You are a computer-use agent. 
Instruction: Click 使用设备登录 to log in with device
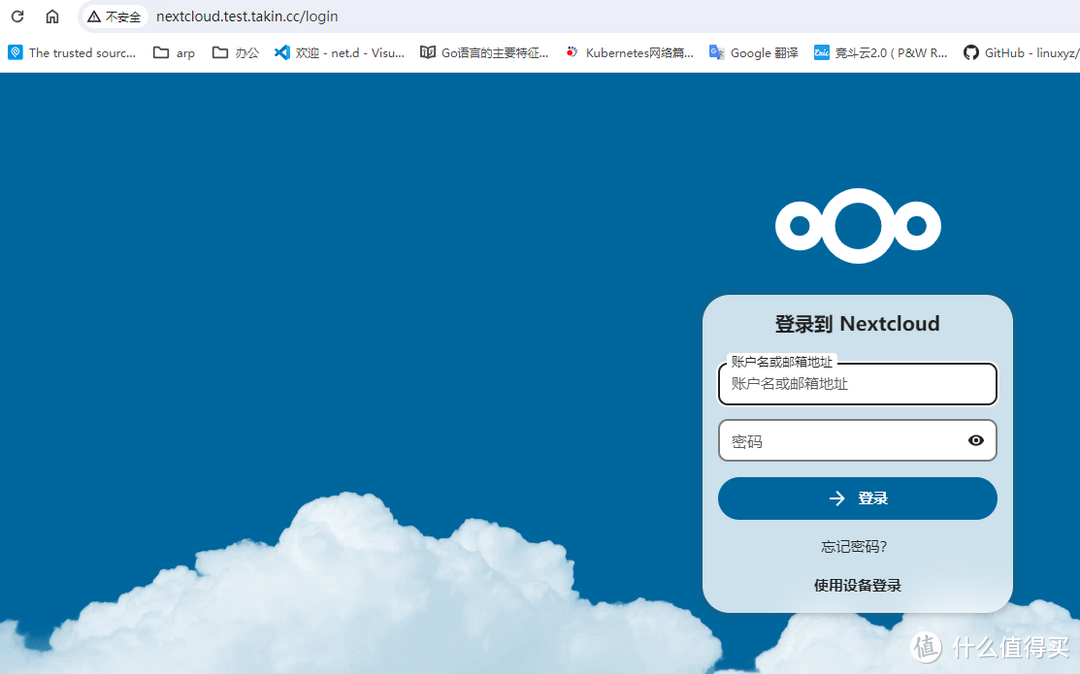pyautogui.click(x=857, y=585)
